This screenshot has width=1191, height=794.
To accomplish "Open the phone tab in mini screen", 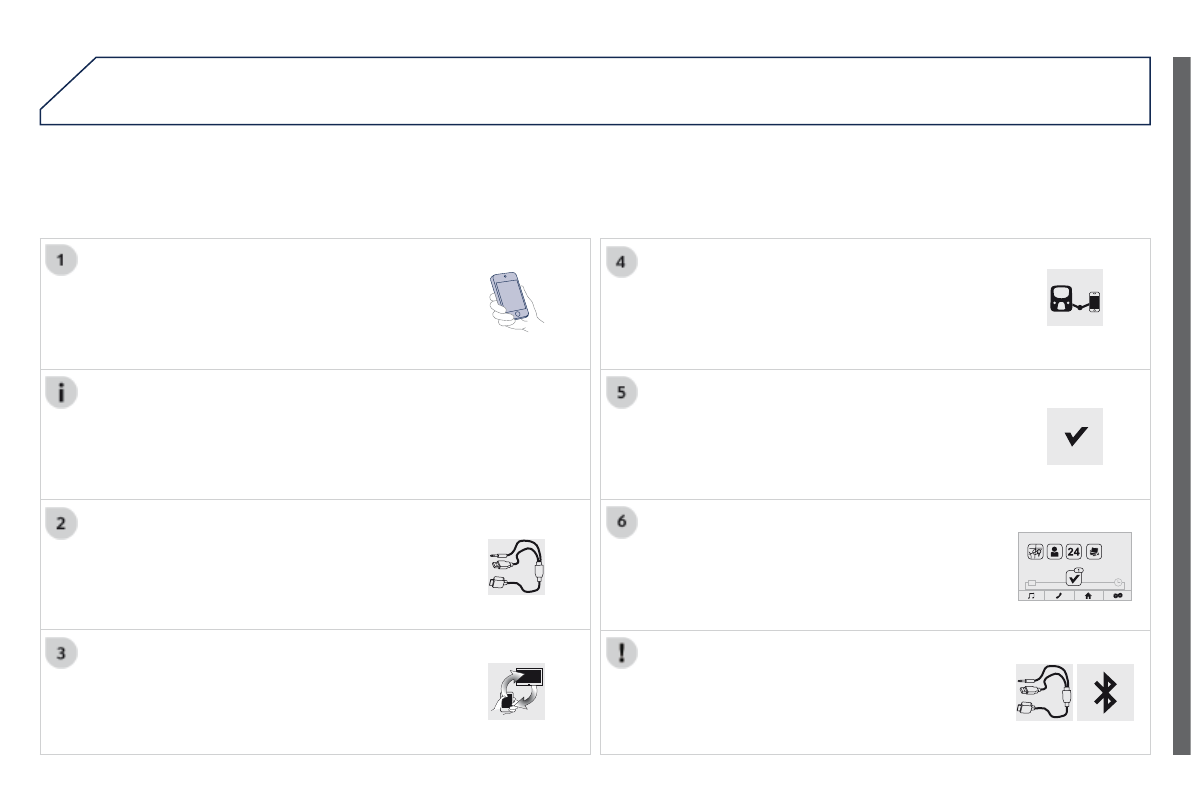I will click(1060, 595).
